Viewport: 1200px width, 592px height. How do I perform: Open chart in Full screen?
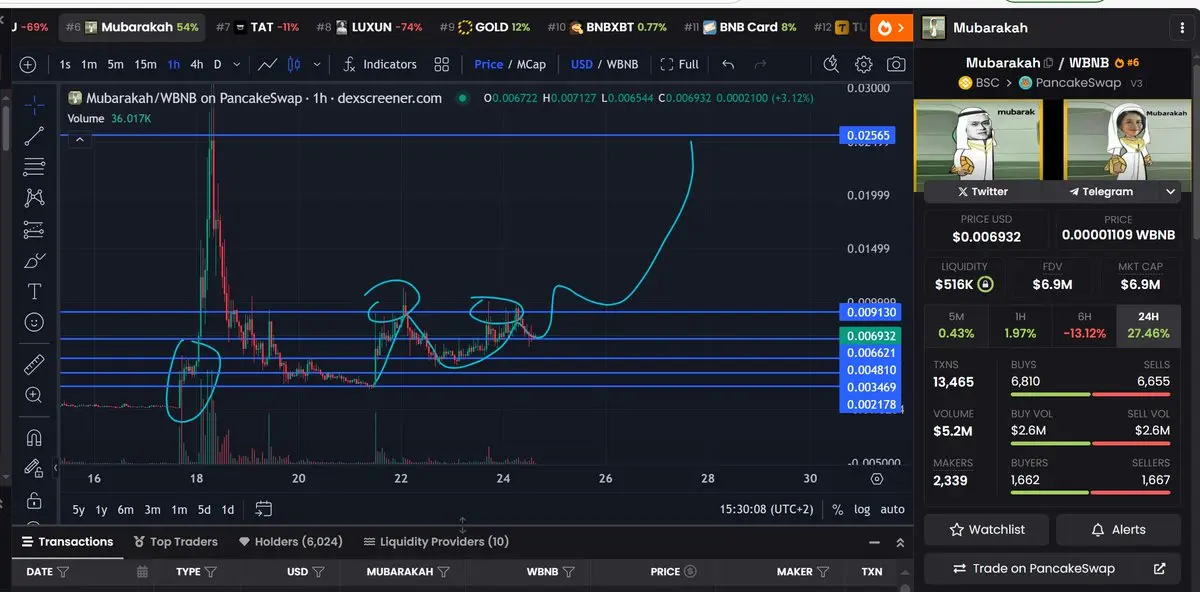point(680,64)
